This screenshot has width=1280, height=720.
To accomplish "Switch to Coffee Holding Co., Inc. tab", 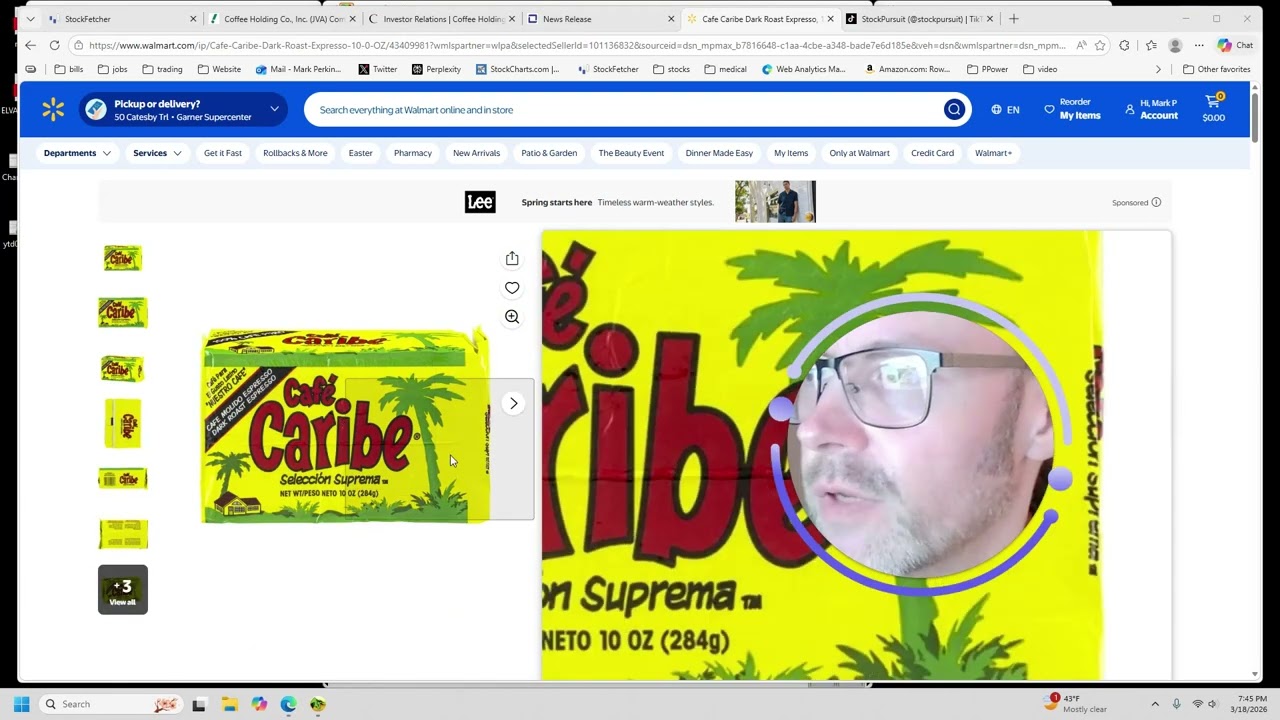I will click(283, 19).
